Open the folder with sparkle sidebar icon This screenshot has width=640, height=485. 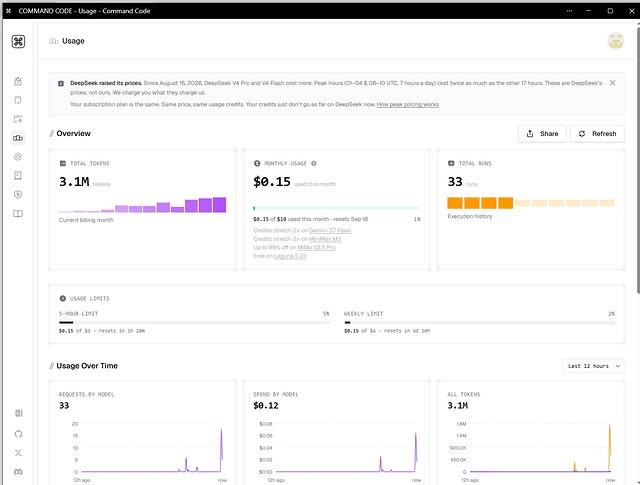click(18, 119)
